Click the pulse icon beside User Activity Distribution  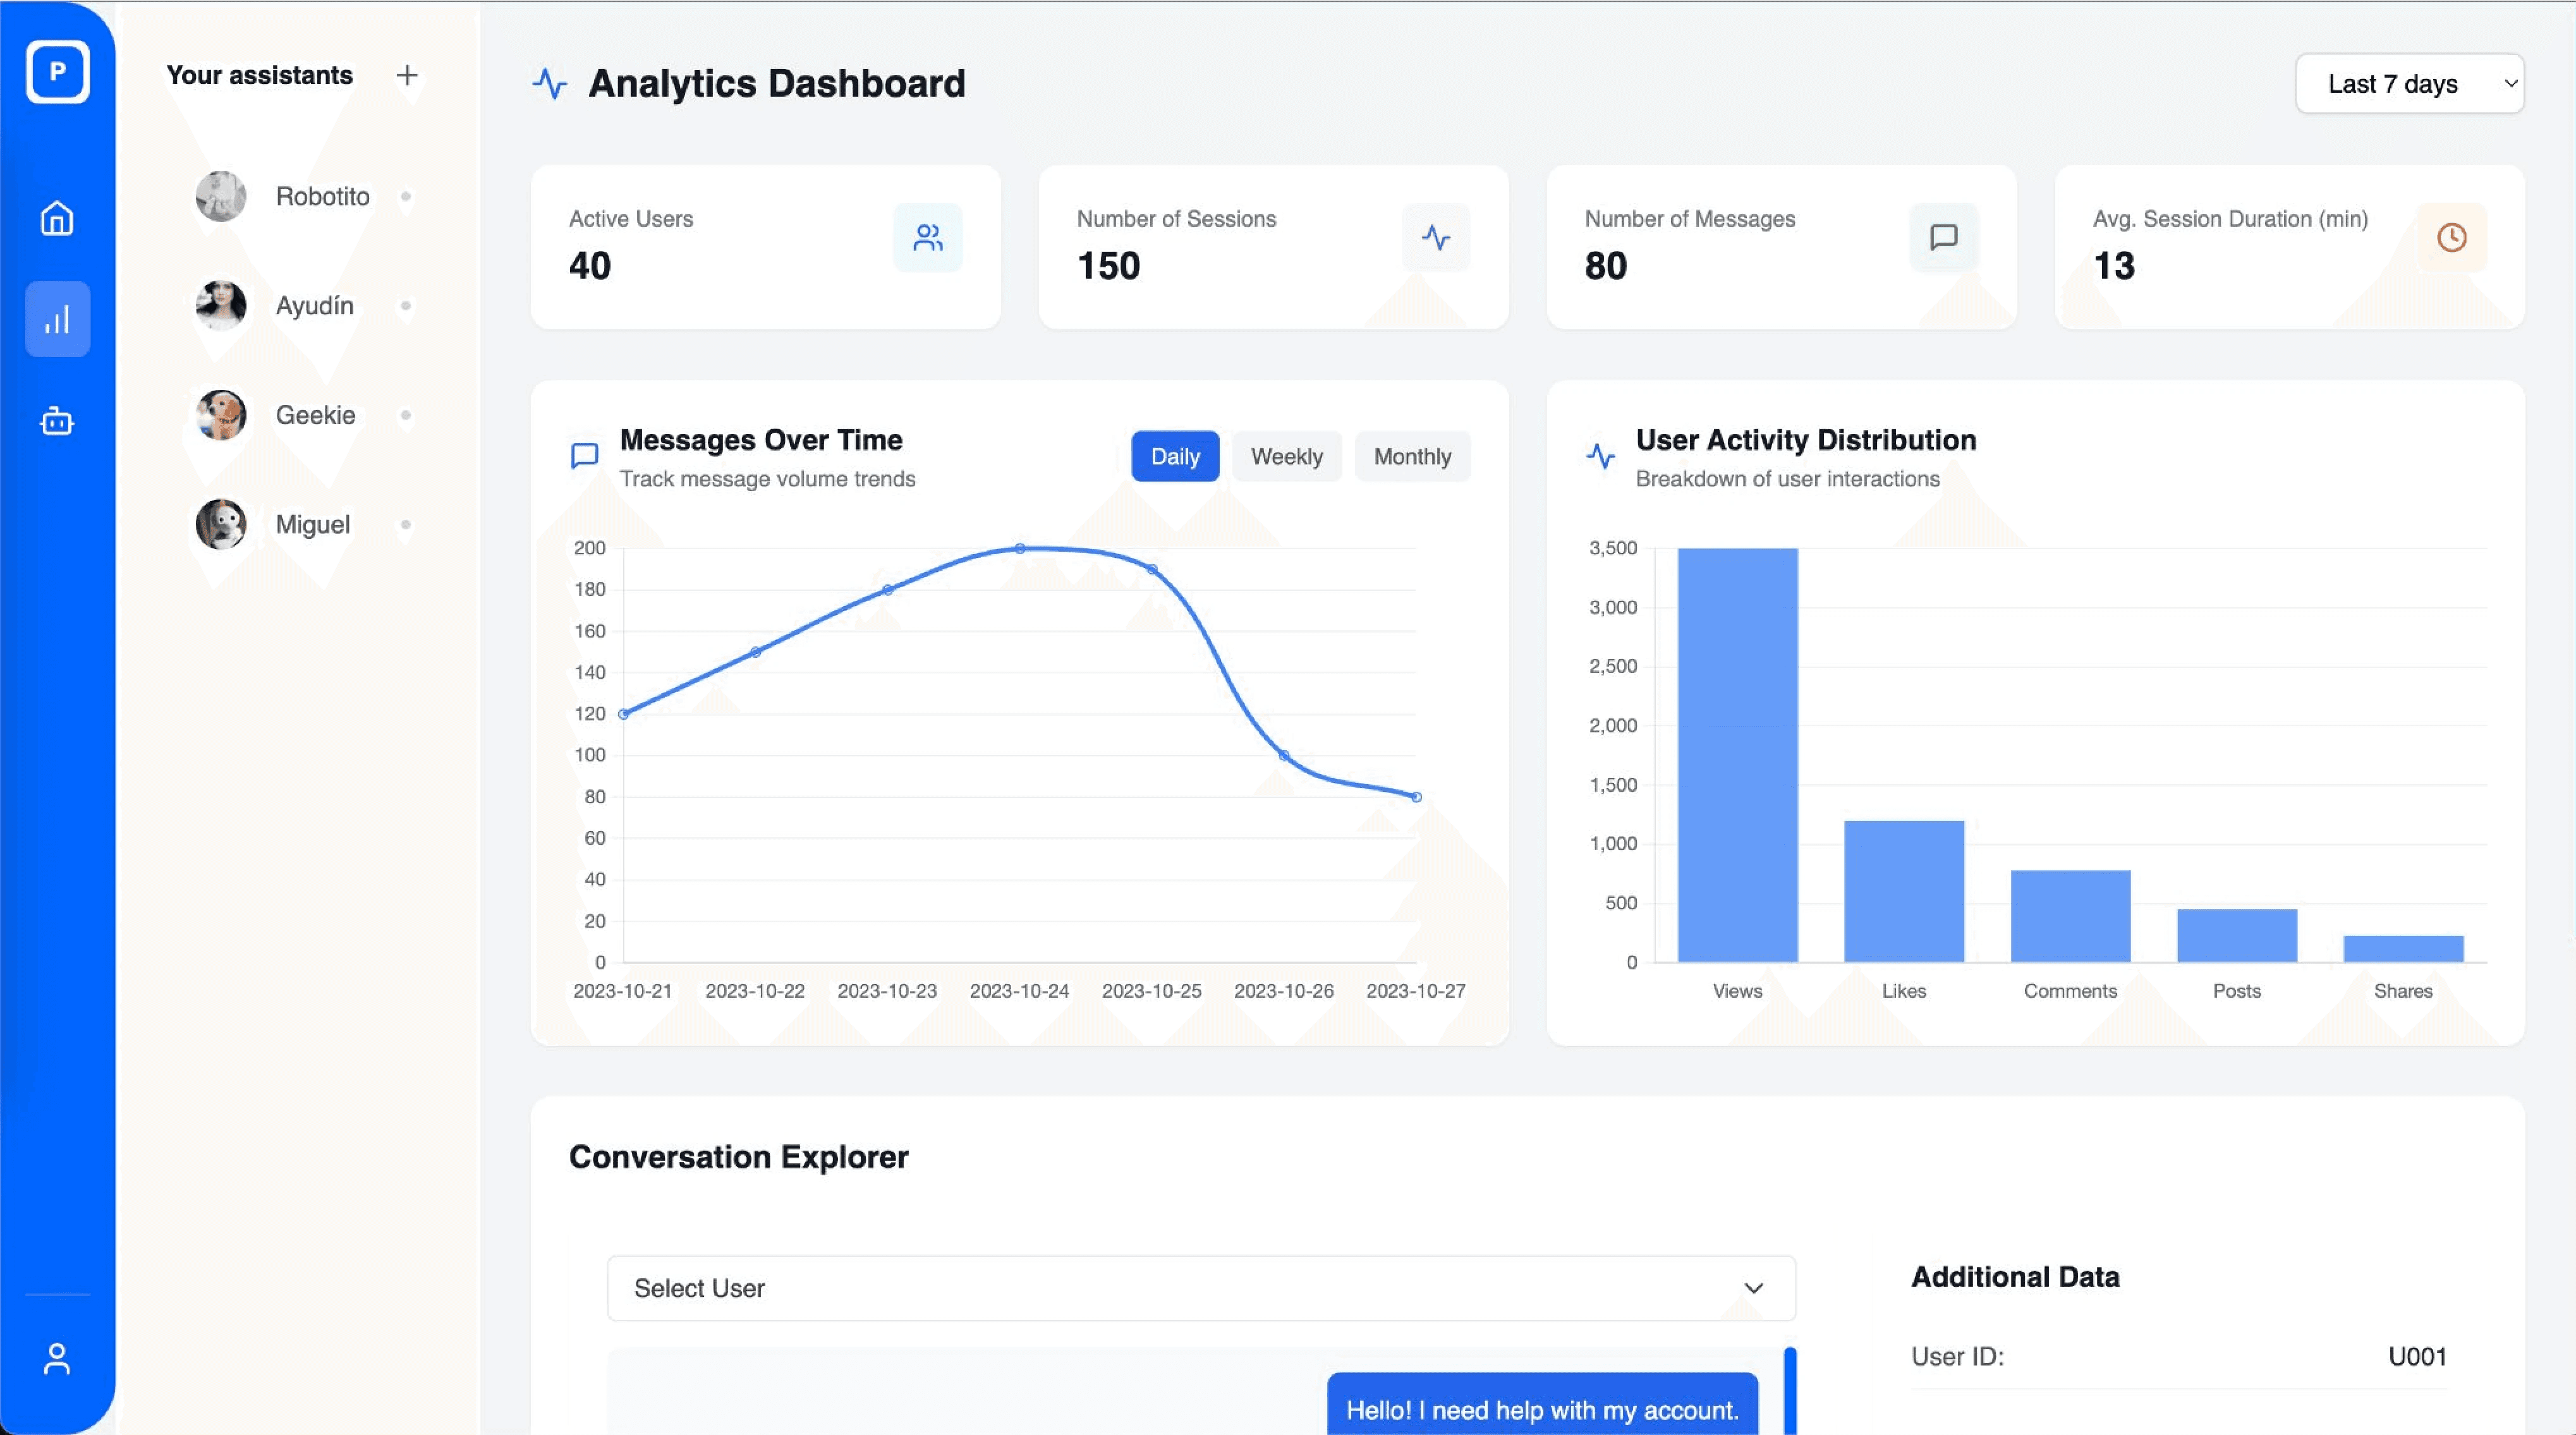point(1601,456)
